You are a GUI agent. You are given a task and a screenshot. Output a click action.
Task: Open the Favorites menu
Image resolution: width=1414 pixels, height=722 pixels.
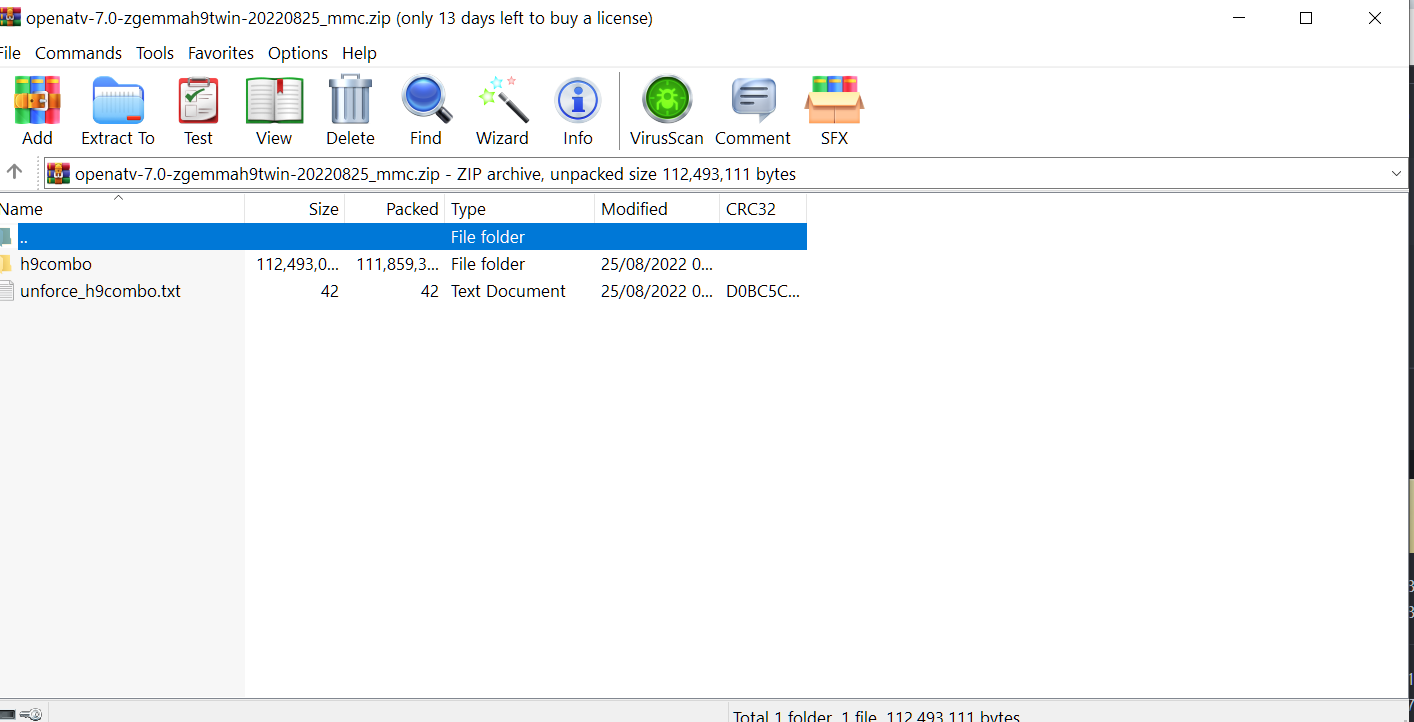click(221, 53)
